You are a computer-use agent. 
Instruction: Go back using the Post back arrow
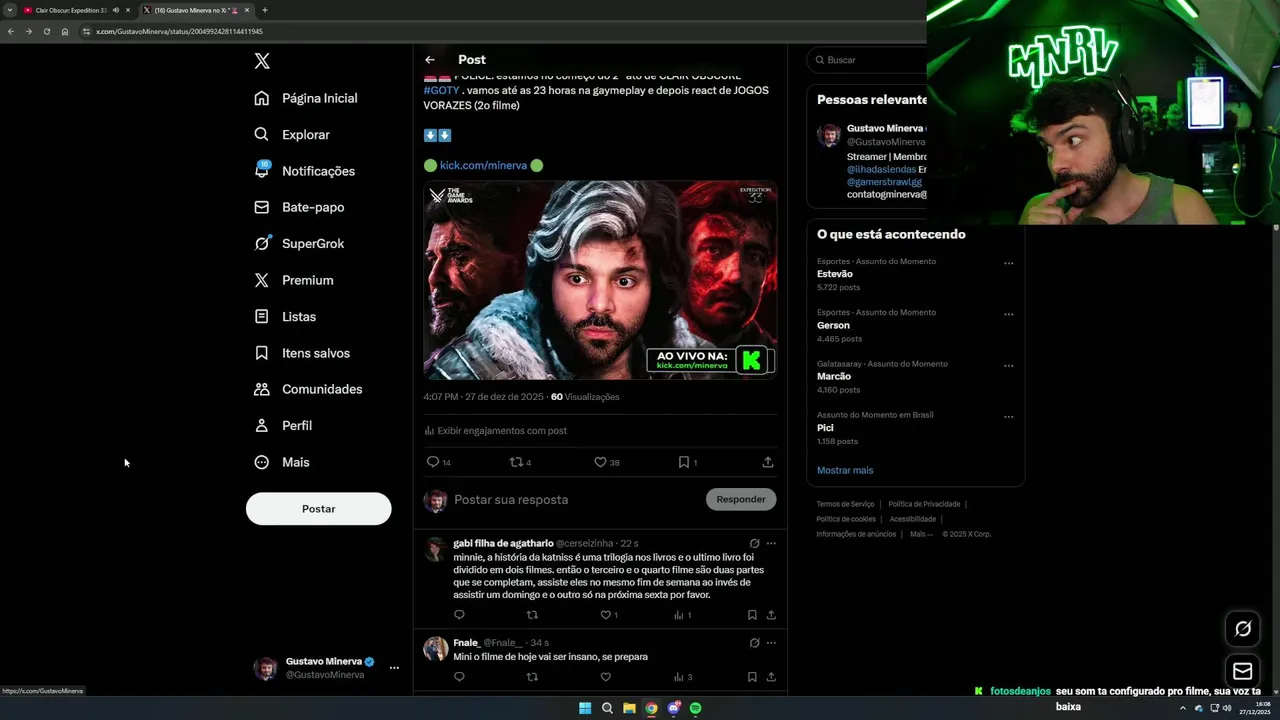click(x=429, y=60)
